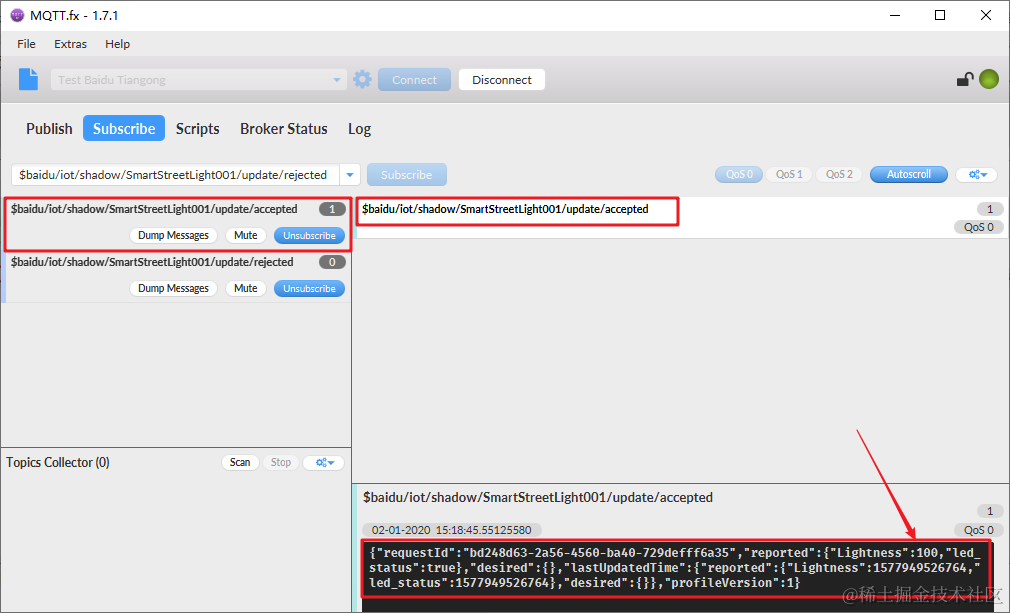Click the Disconnect button
The width and height of the screenshot is (1010, 613).
(x=502, y=80)
